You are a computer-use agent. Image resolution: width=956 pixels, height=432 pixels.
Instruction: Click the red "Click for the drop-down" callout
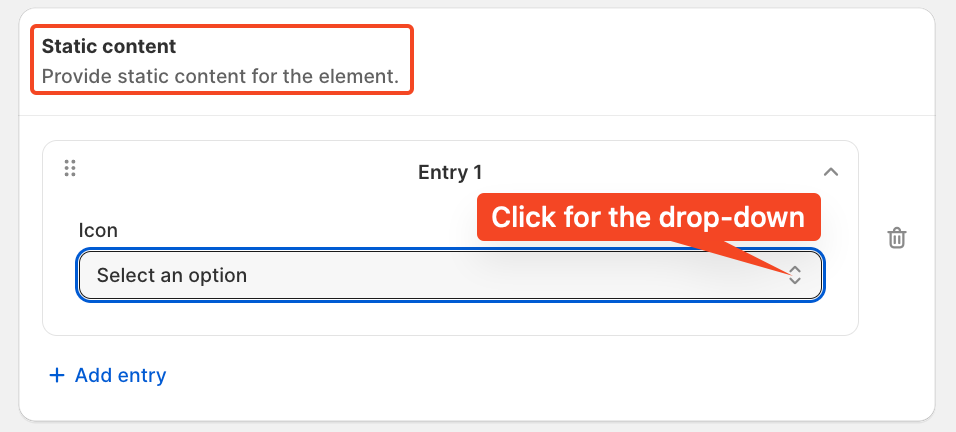(x=649, y=218)
